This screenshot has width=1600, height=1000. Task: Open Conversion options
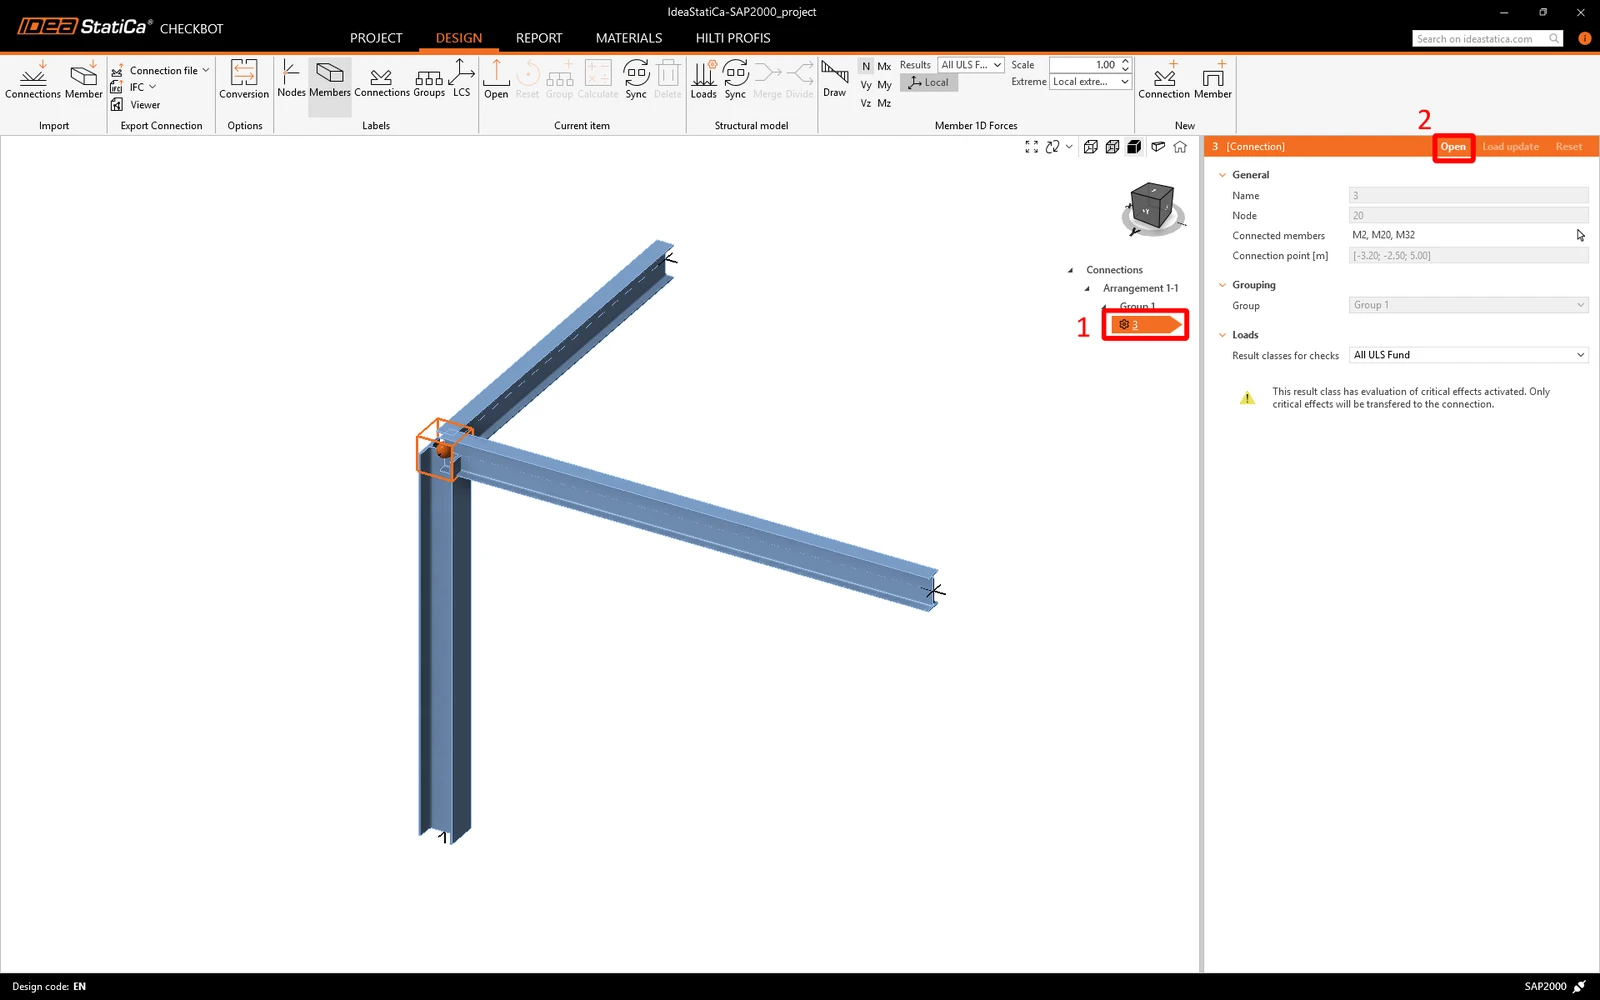[244, 79]
